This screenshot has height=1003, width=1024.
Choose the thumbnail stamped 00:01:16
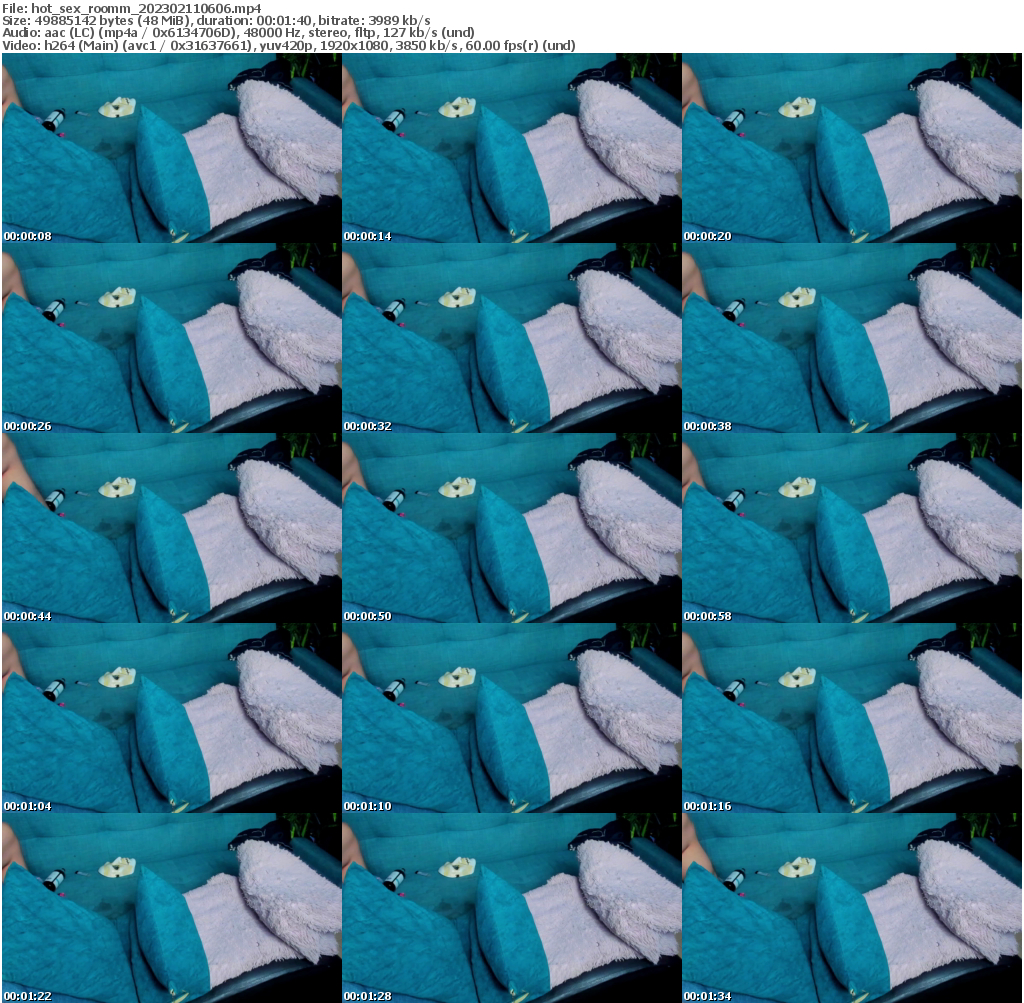[851, 718]
